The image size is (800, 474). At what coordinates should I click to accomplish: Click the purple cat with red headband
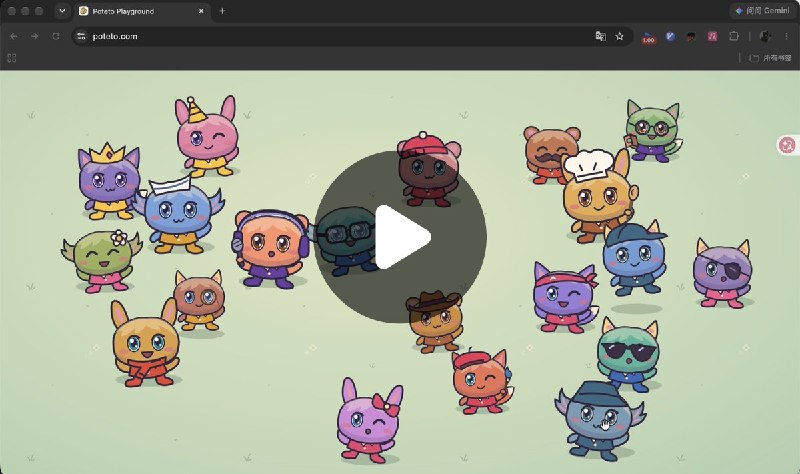564,297
